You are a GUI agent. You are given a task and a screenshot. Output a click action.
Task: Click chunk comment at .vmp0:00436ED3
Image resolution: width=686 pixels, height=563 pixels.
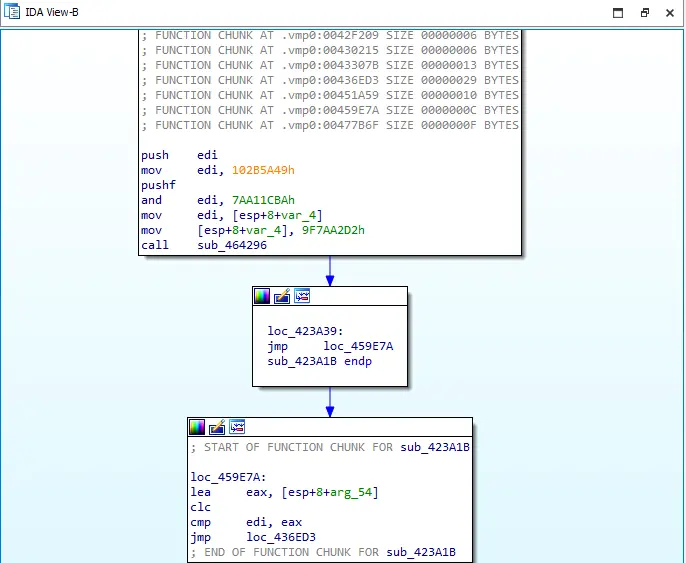tap(330, 80)
